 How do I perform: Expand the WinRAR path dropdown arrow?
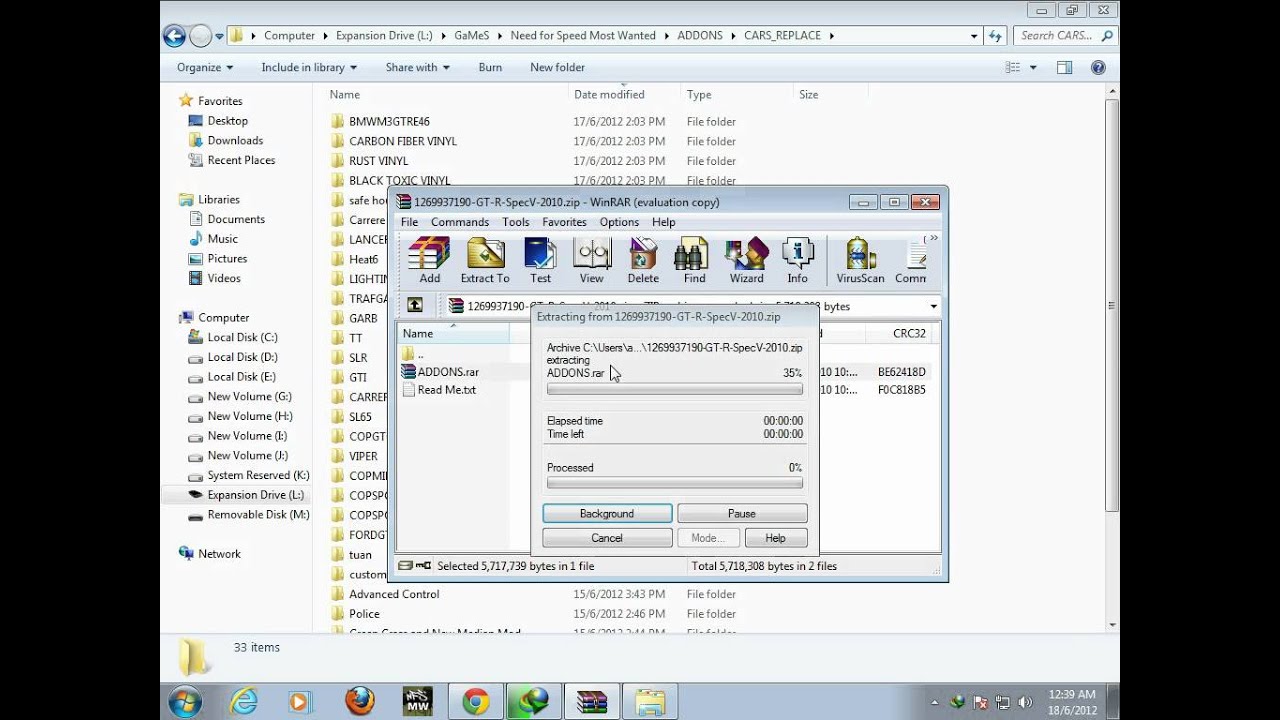(x=933, y=306)
